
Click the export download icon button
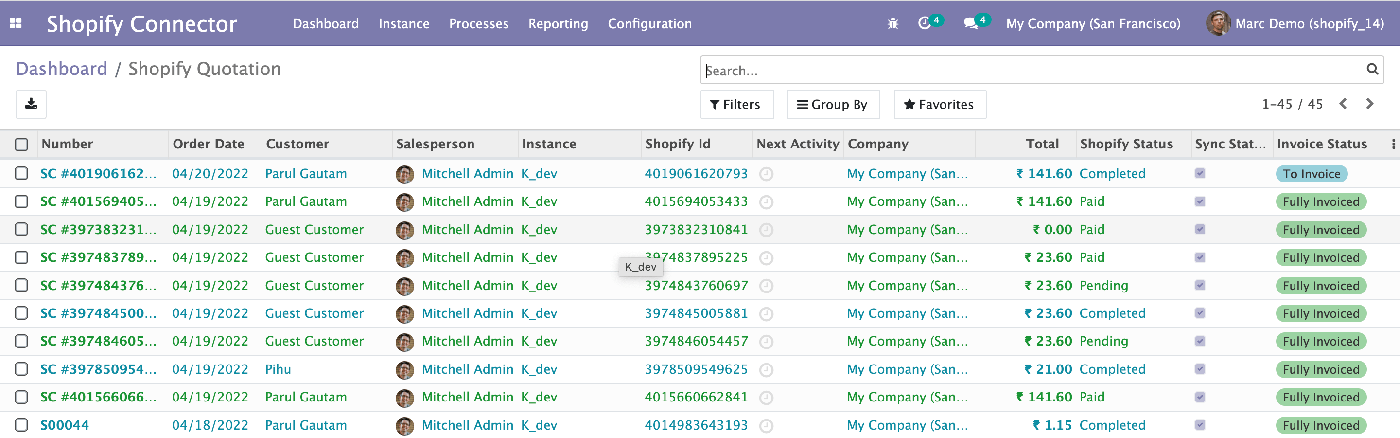[32, 104]
